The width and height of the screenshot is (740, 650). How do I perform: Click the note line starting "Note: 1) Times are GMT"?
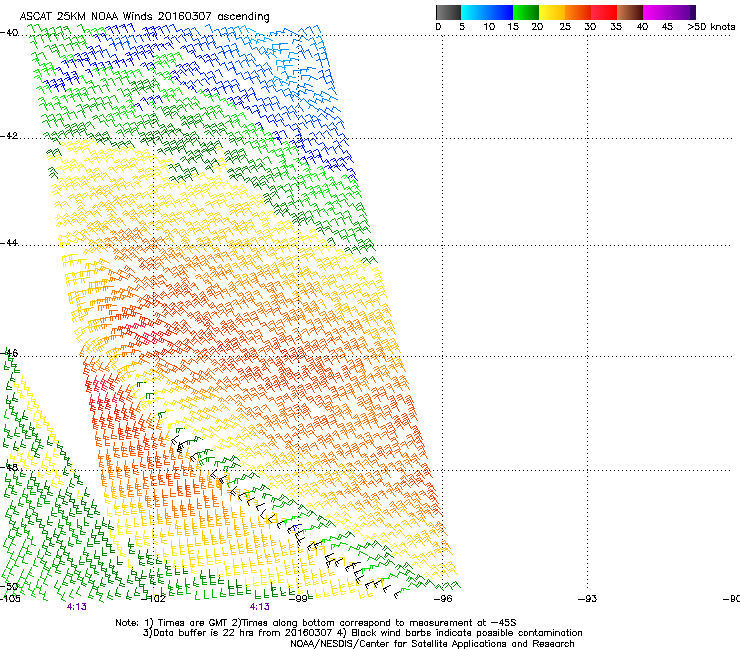pos(316,623)
